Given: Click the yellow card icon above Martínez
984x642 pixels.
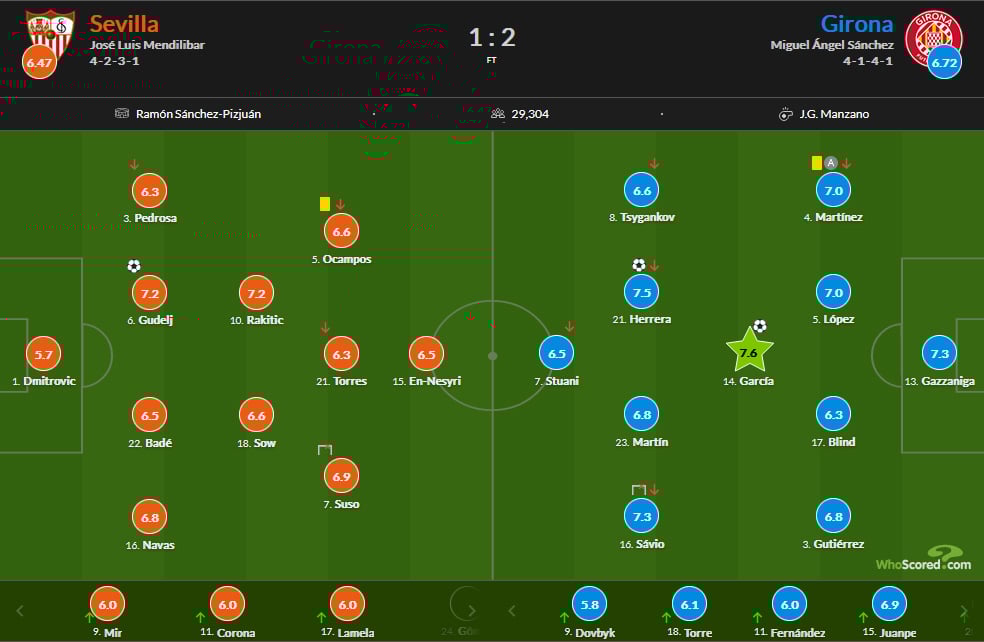Looking at the screenshot, I should 817,162.
